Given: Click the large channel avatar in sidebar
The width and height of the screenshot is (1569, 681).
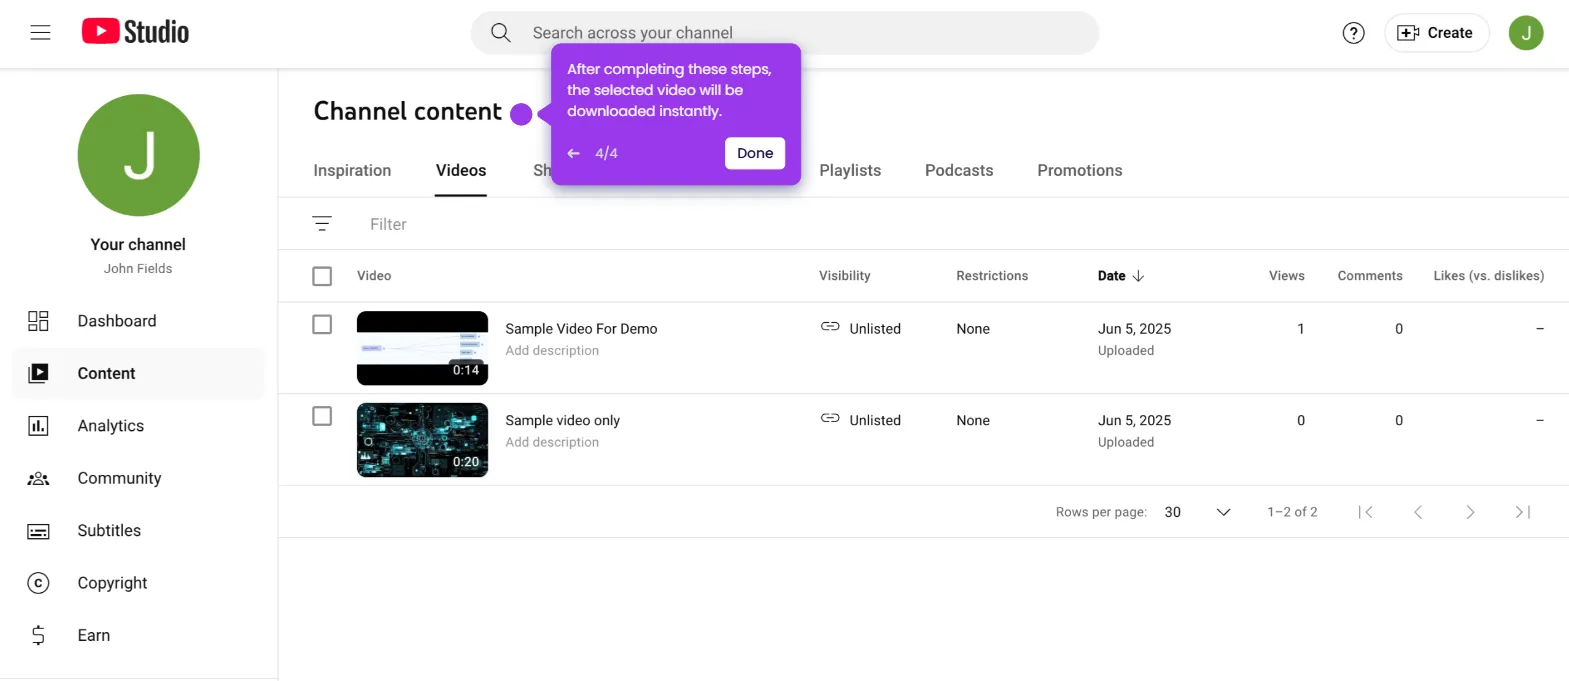Looking at the screenshot, I should point(139,155).
